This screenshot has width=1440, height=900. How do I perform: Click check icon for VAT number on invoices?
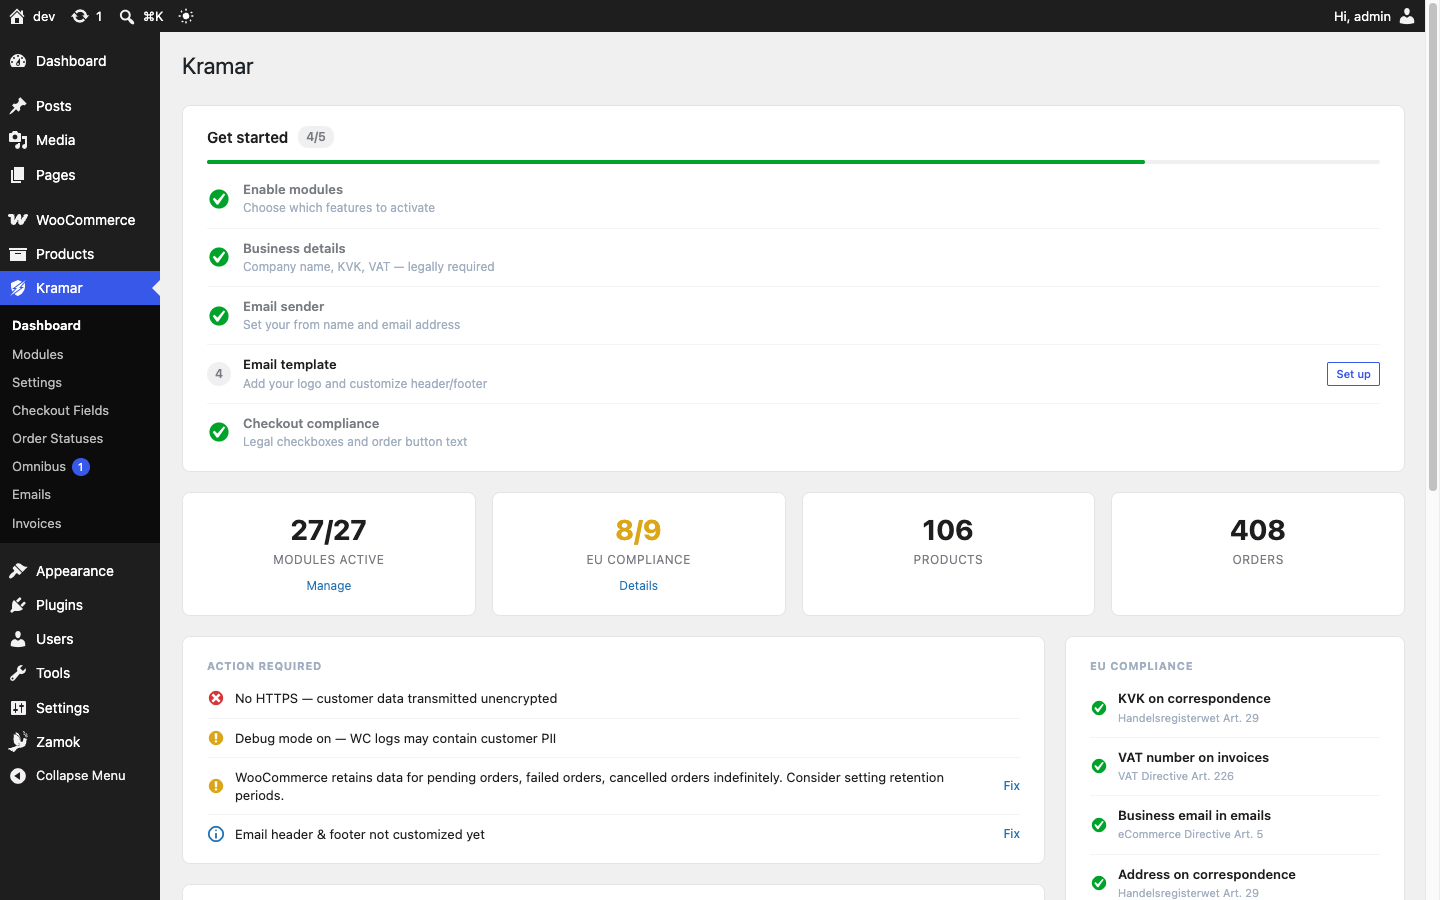click(x=1099, y=766)
